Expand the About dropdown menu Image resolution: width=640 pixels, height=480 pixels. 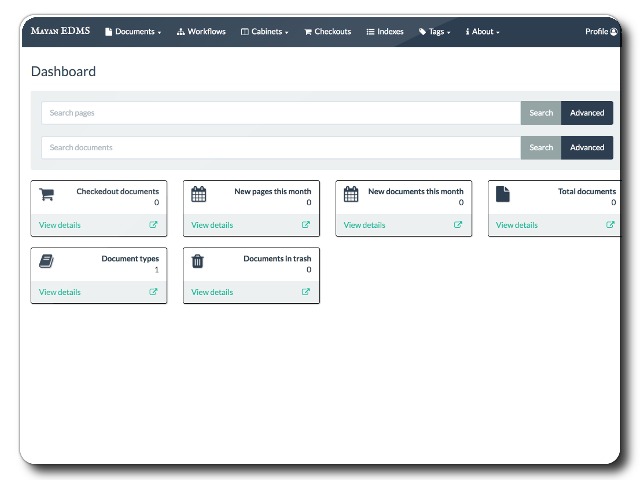point(483,32)
